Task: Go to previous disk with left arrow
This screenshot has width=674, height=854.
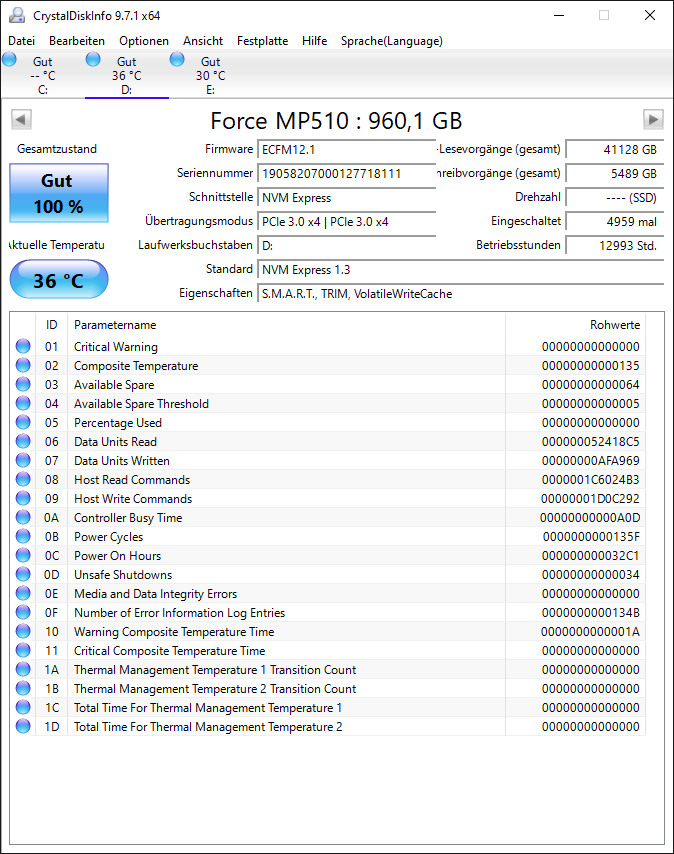Action: [x=21, y=119]
